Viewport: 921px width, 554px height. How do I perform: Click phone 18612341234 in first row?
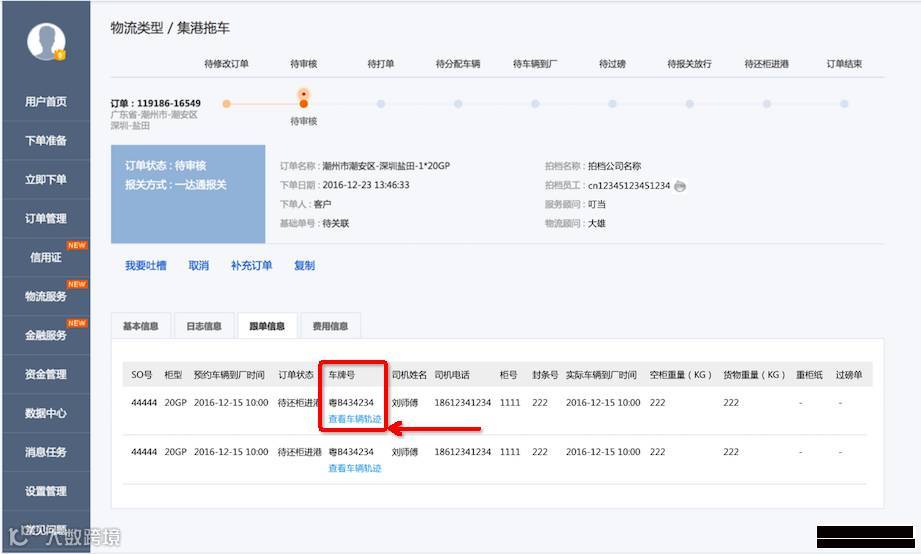point(463,402)
